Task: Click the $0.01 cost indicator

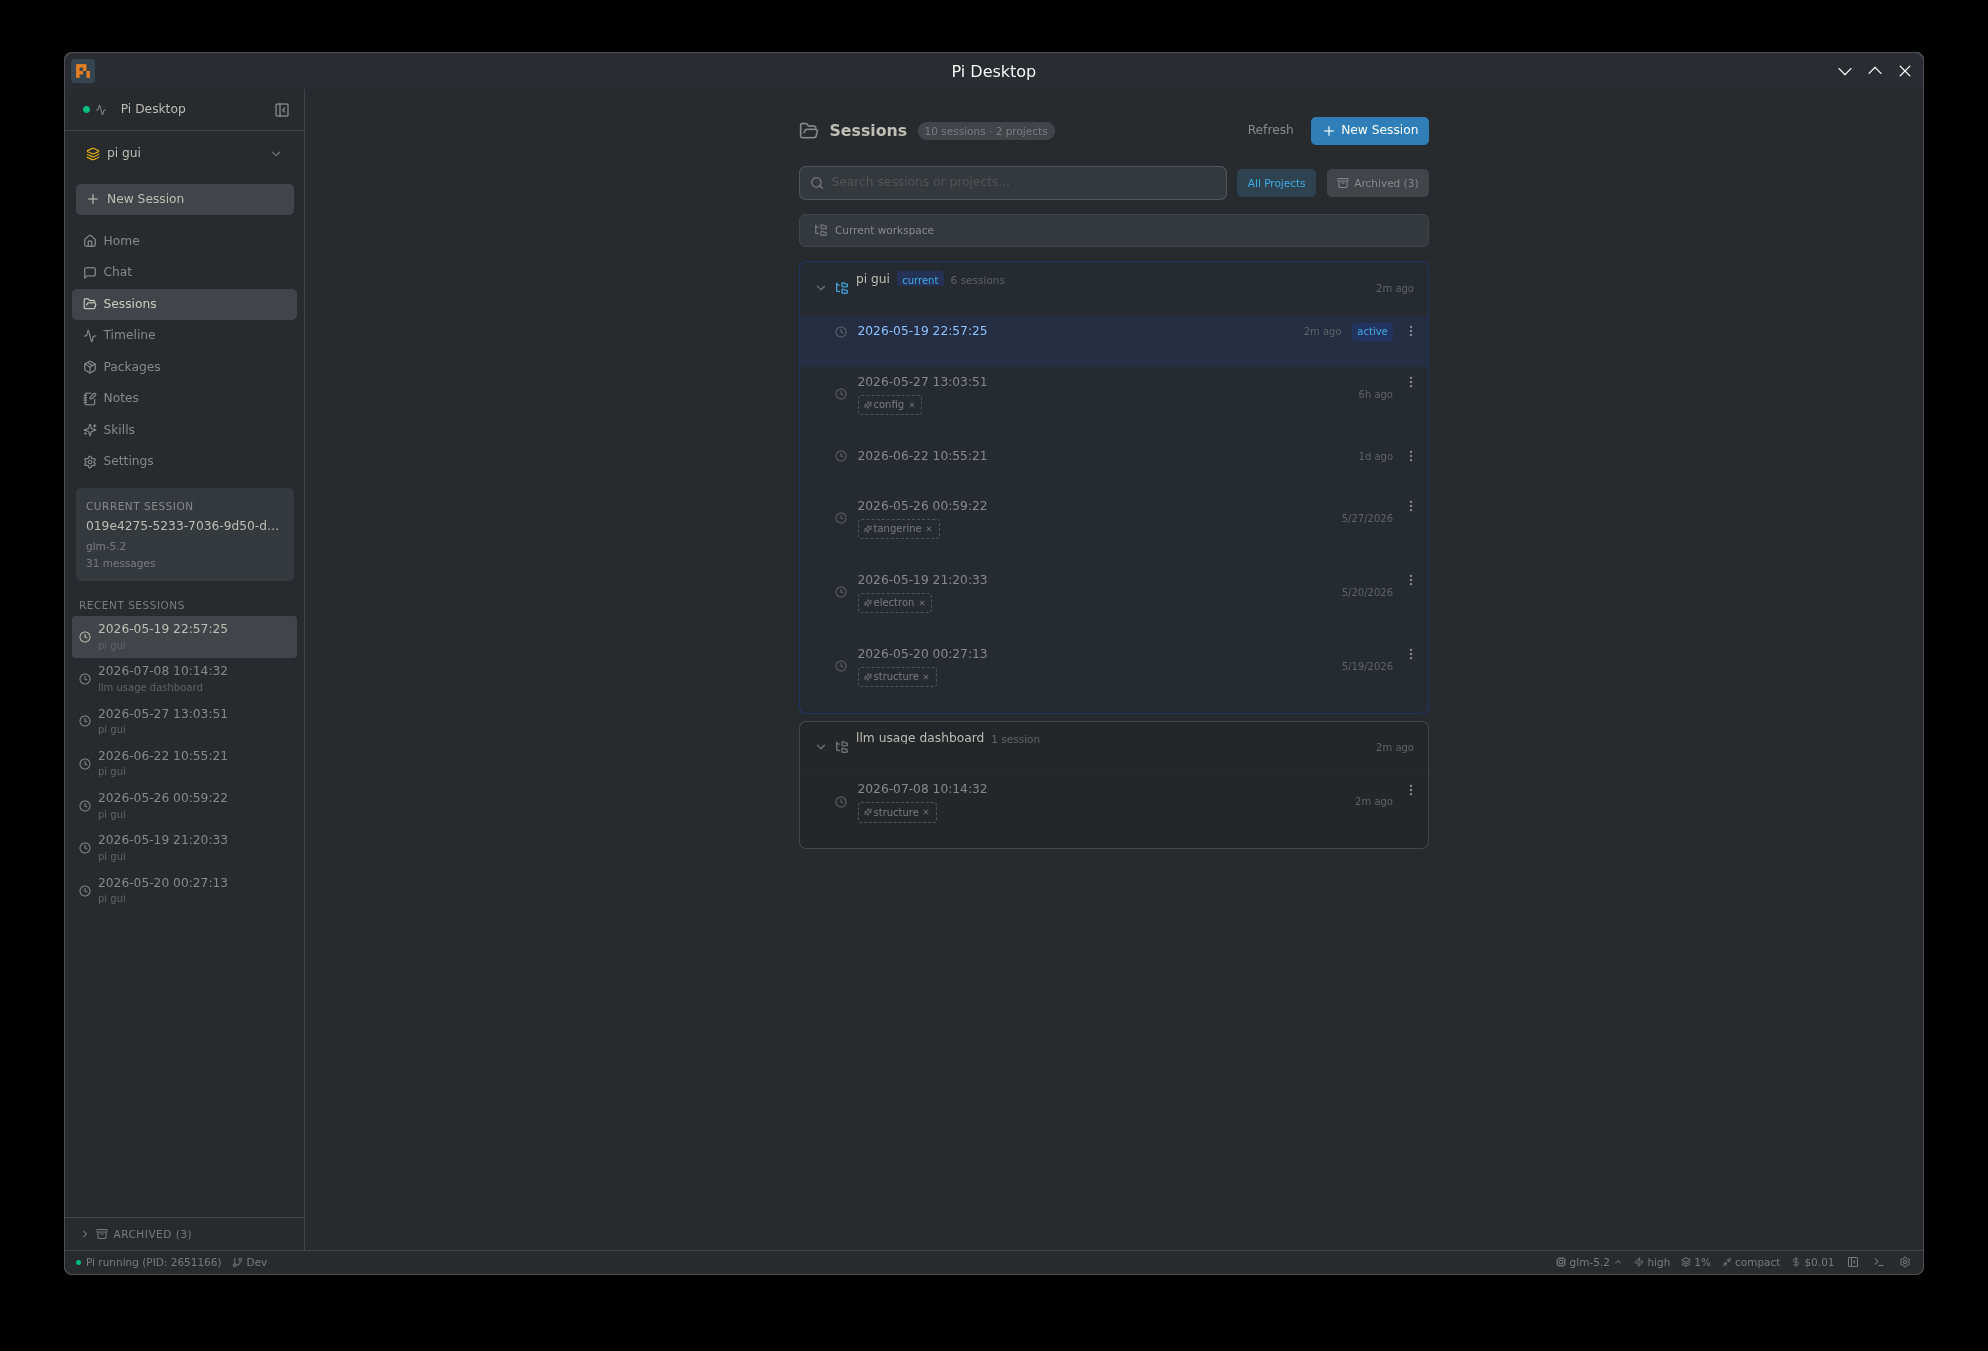Action: (1813, 1262)
